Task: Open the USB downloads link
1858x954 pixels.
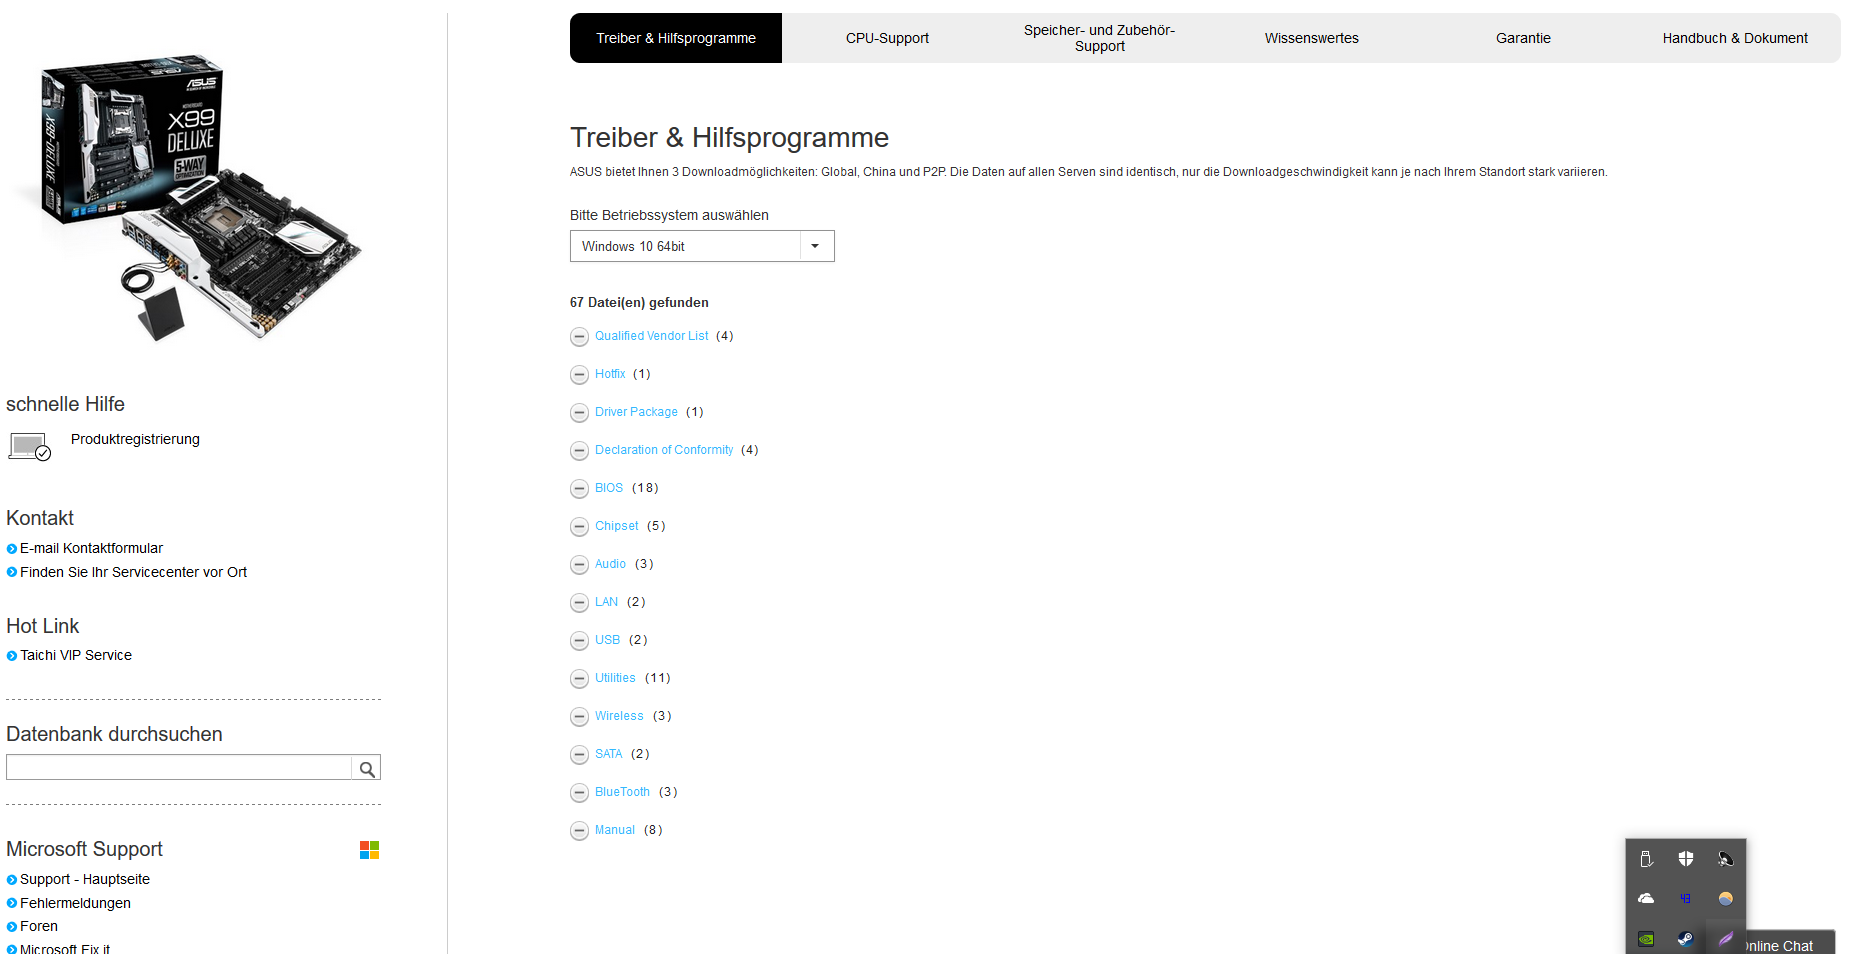Action: point(607,640)
